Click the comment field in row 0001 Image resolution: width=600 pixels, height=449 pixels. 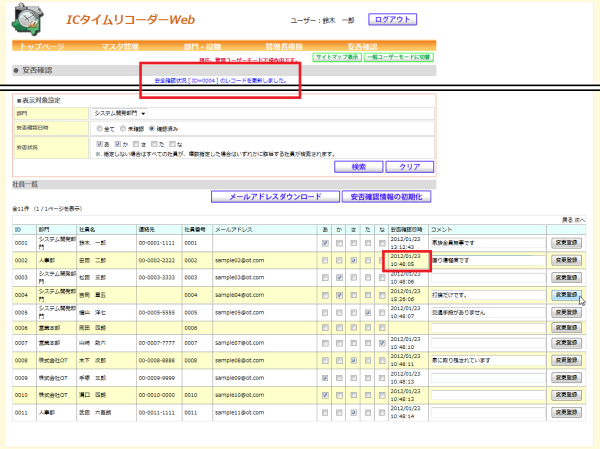(488, 243)
